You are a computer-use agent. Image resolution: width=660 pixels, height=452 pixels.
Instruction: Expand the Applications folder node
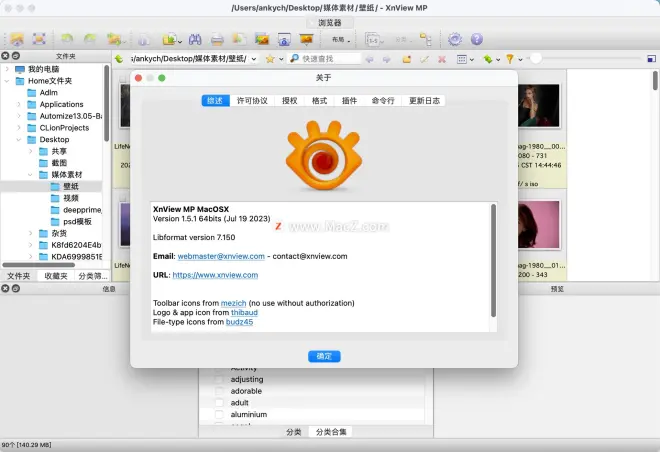[19, 104]
